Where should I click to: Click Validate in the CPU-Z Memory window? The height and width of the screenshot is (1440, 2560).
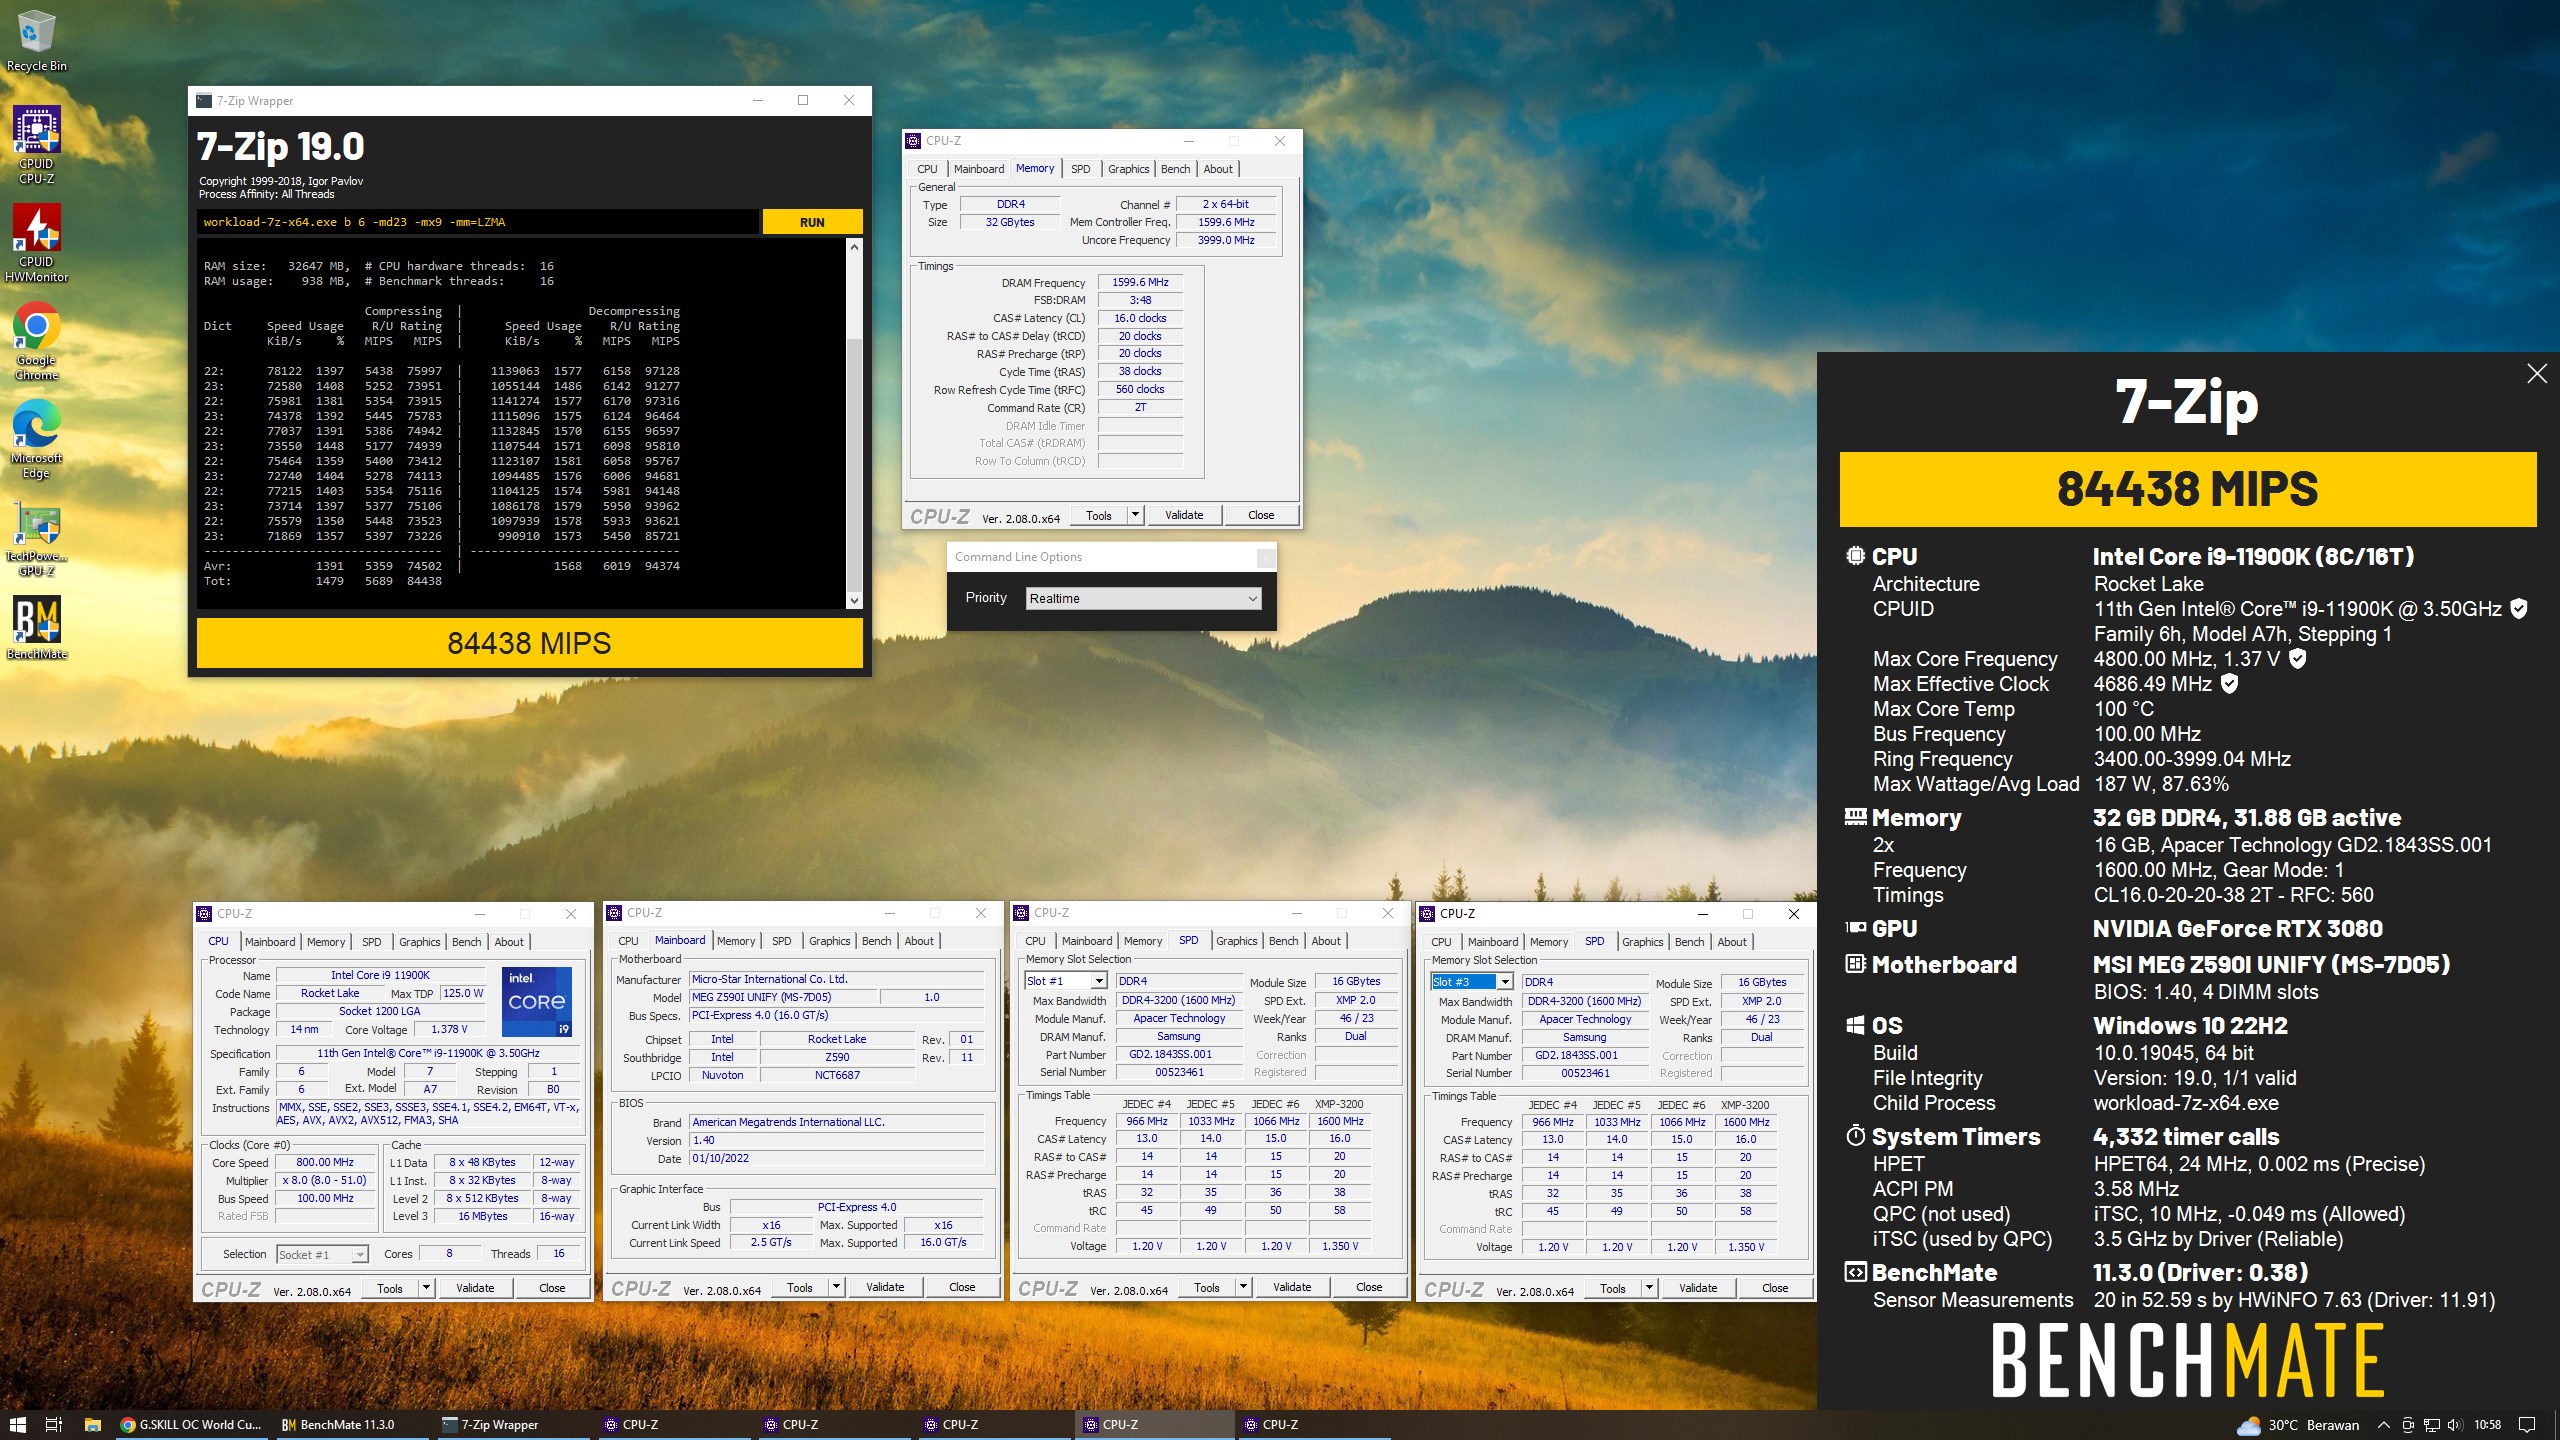pyautogui.click(x=1184, y=515)
